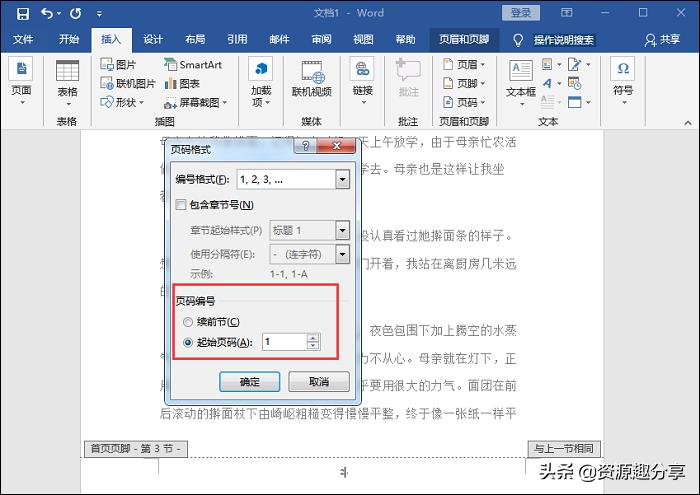Open the 编号格式 number format dropdown

tap(342, 179)
